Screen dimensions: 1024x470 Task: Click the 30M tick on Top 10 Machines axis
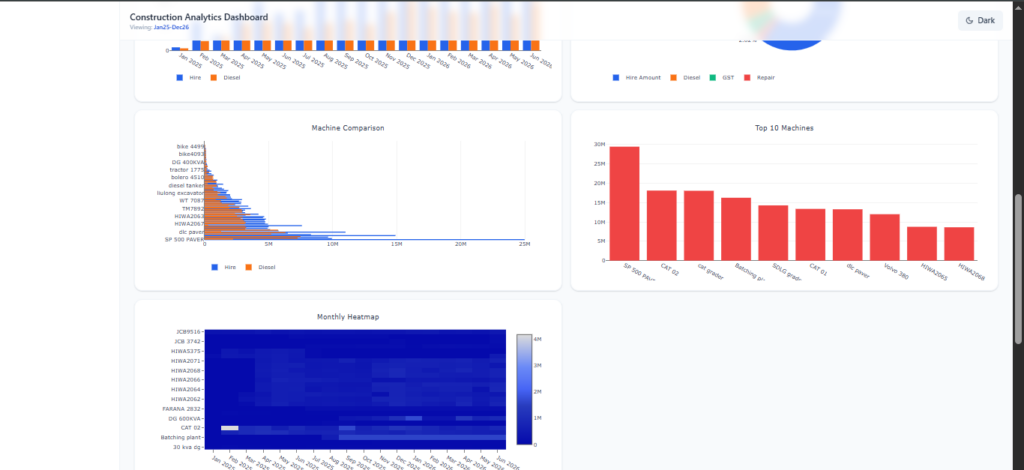[x=600, y=144]
